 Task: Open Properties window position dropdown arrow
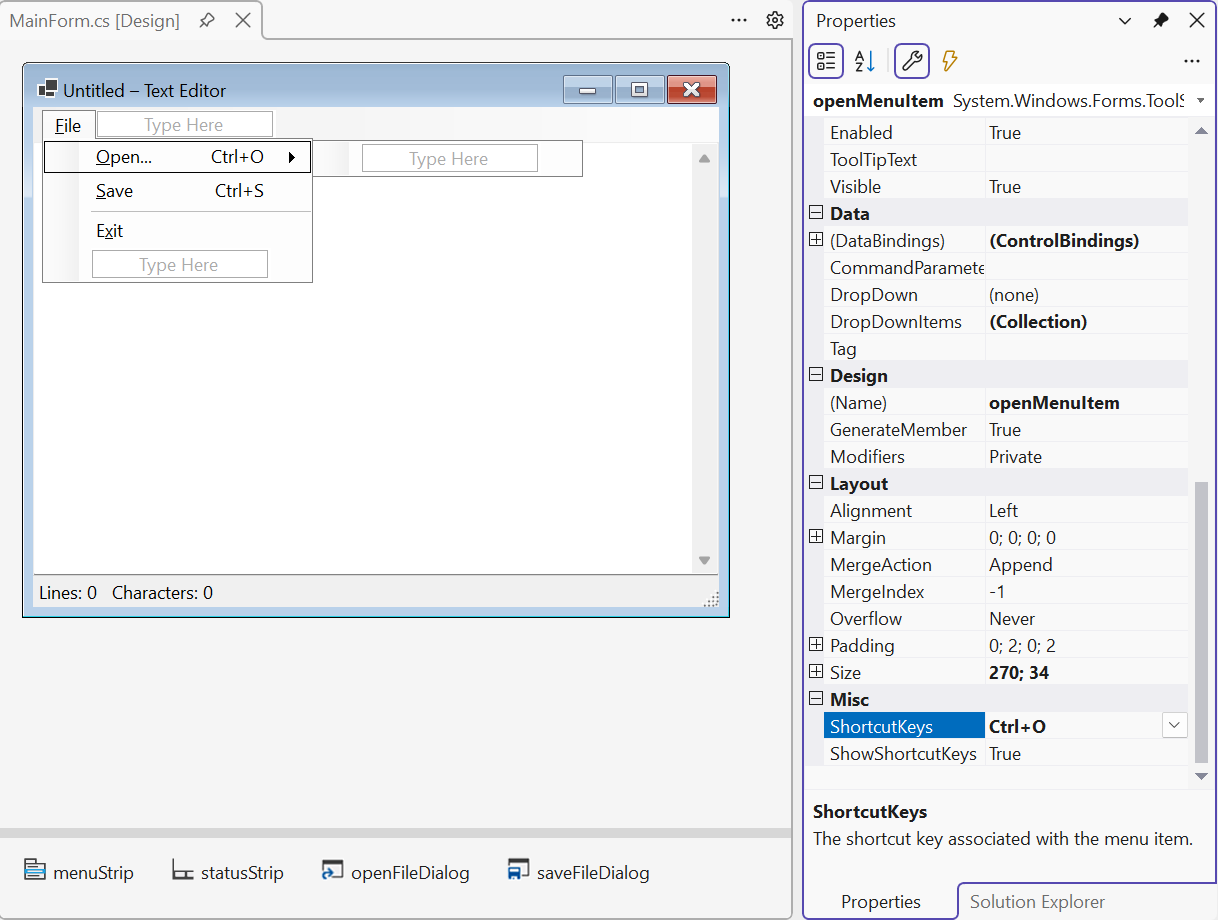(1125, 21)
